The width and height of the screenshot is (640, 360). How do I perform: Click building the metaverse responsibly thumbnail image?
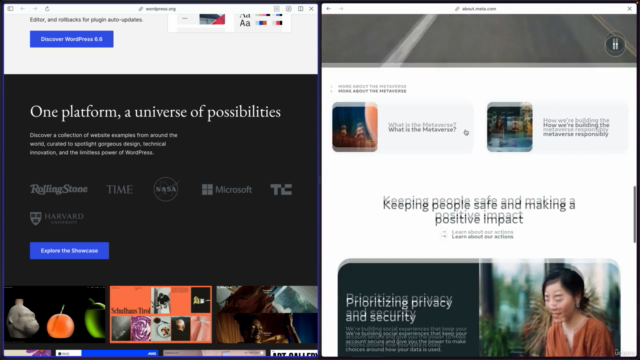pyautogui.click(x=510, y=127)
